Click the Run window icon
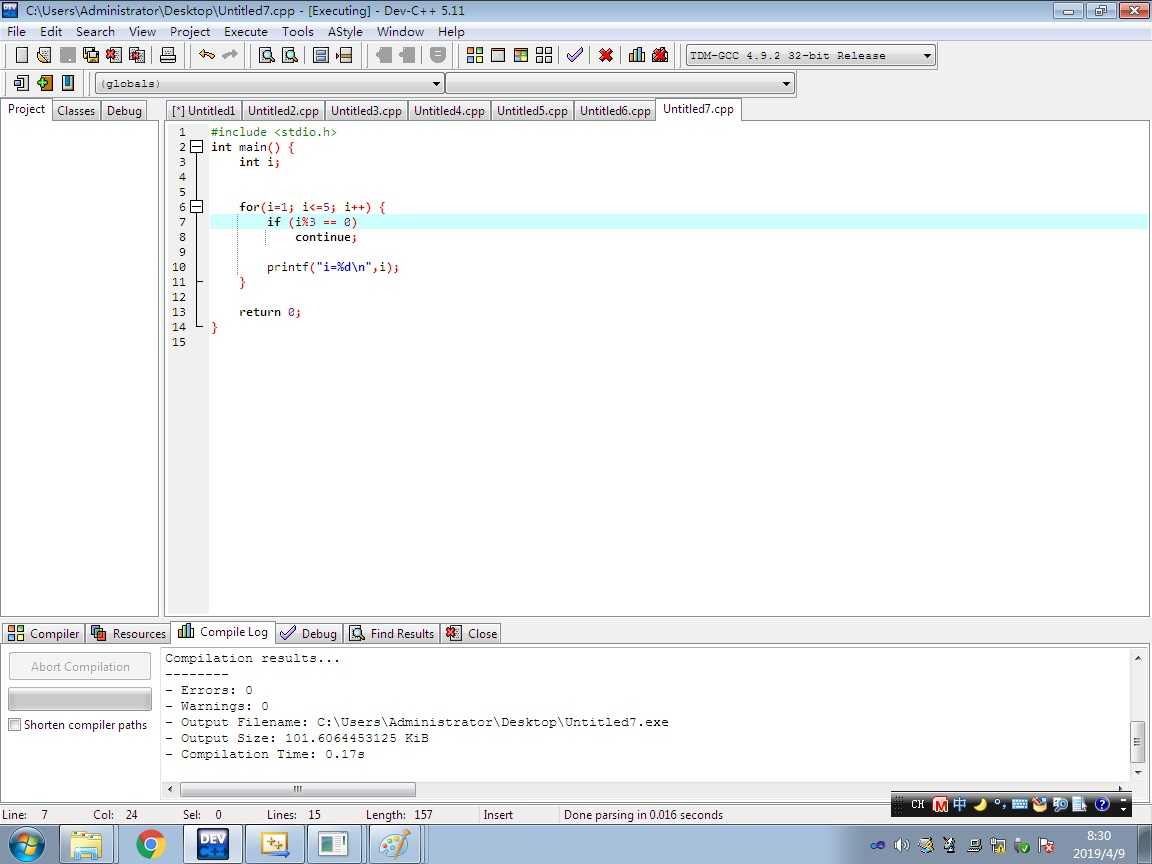1152x864 pixels. point(498,55)
